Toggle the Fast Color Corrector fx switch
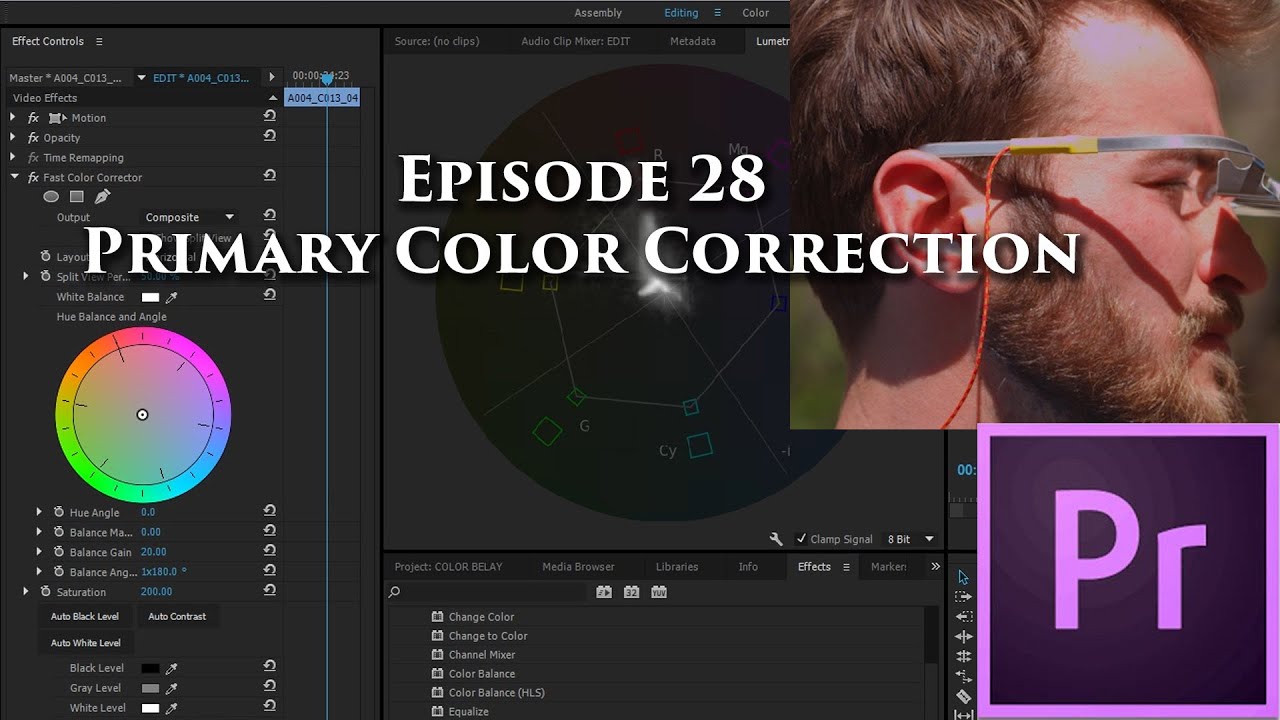Screen dimensions: 1280x720 [34, 177]
